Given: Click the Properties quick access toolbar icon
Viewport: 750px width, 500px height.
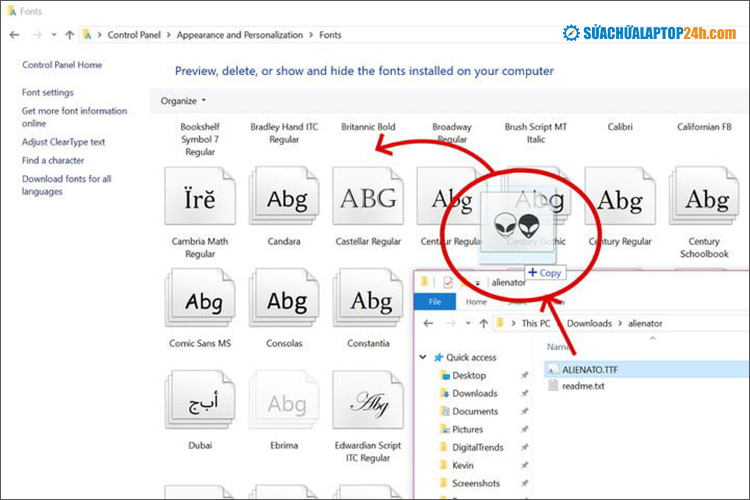Looking at the screenshot, I should [448, 283].
